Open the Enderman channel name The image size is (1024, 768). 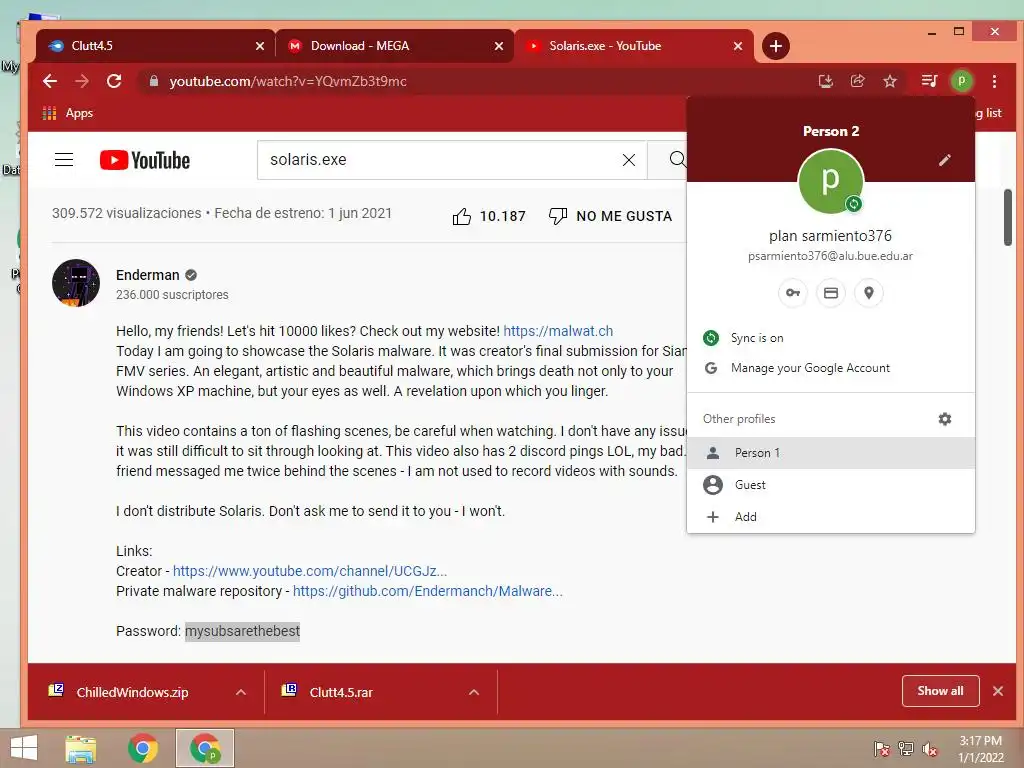click(x=148, y=275)
